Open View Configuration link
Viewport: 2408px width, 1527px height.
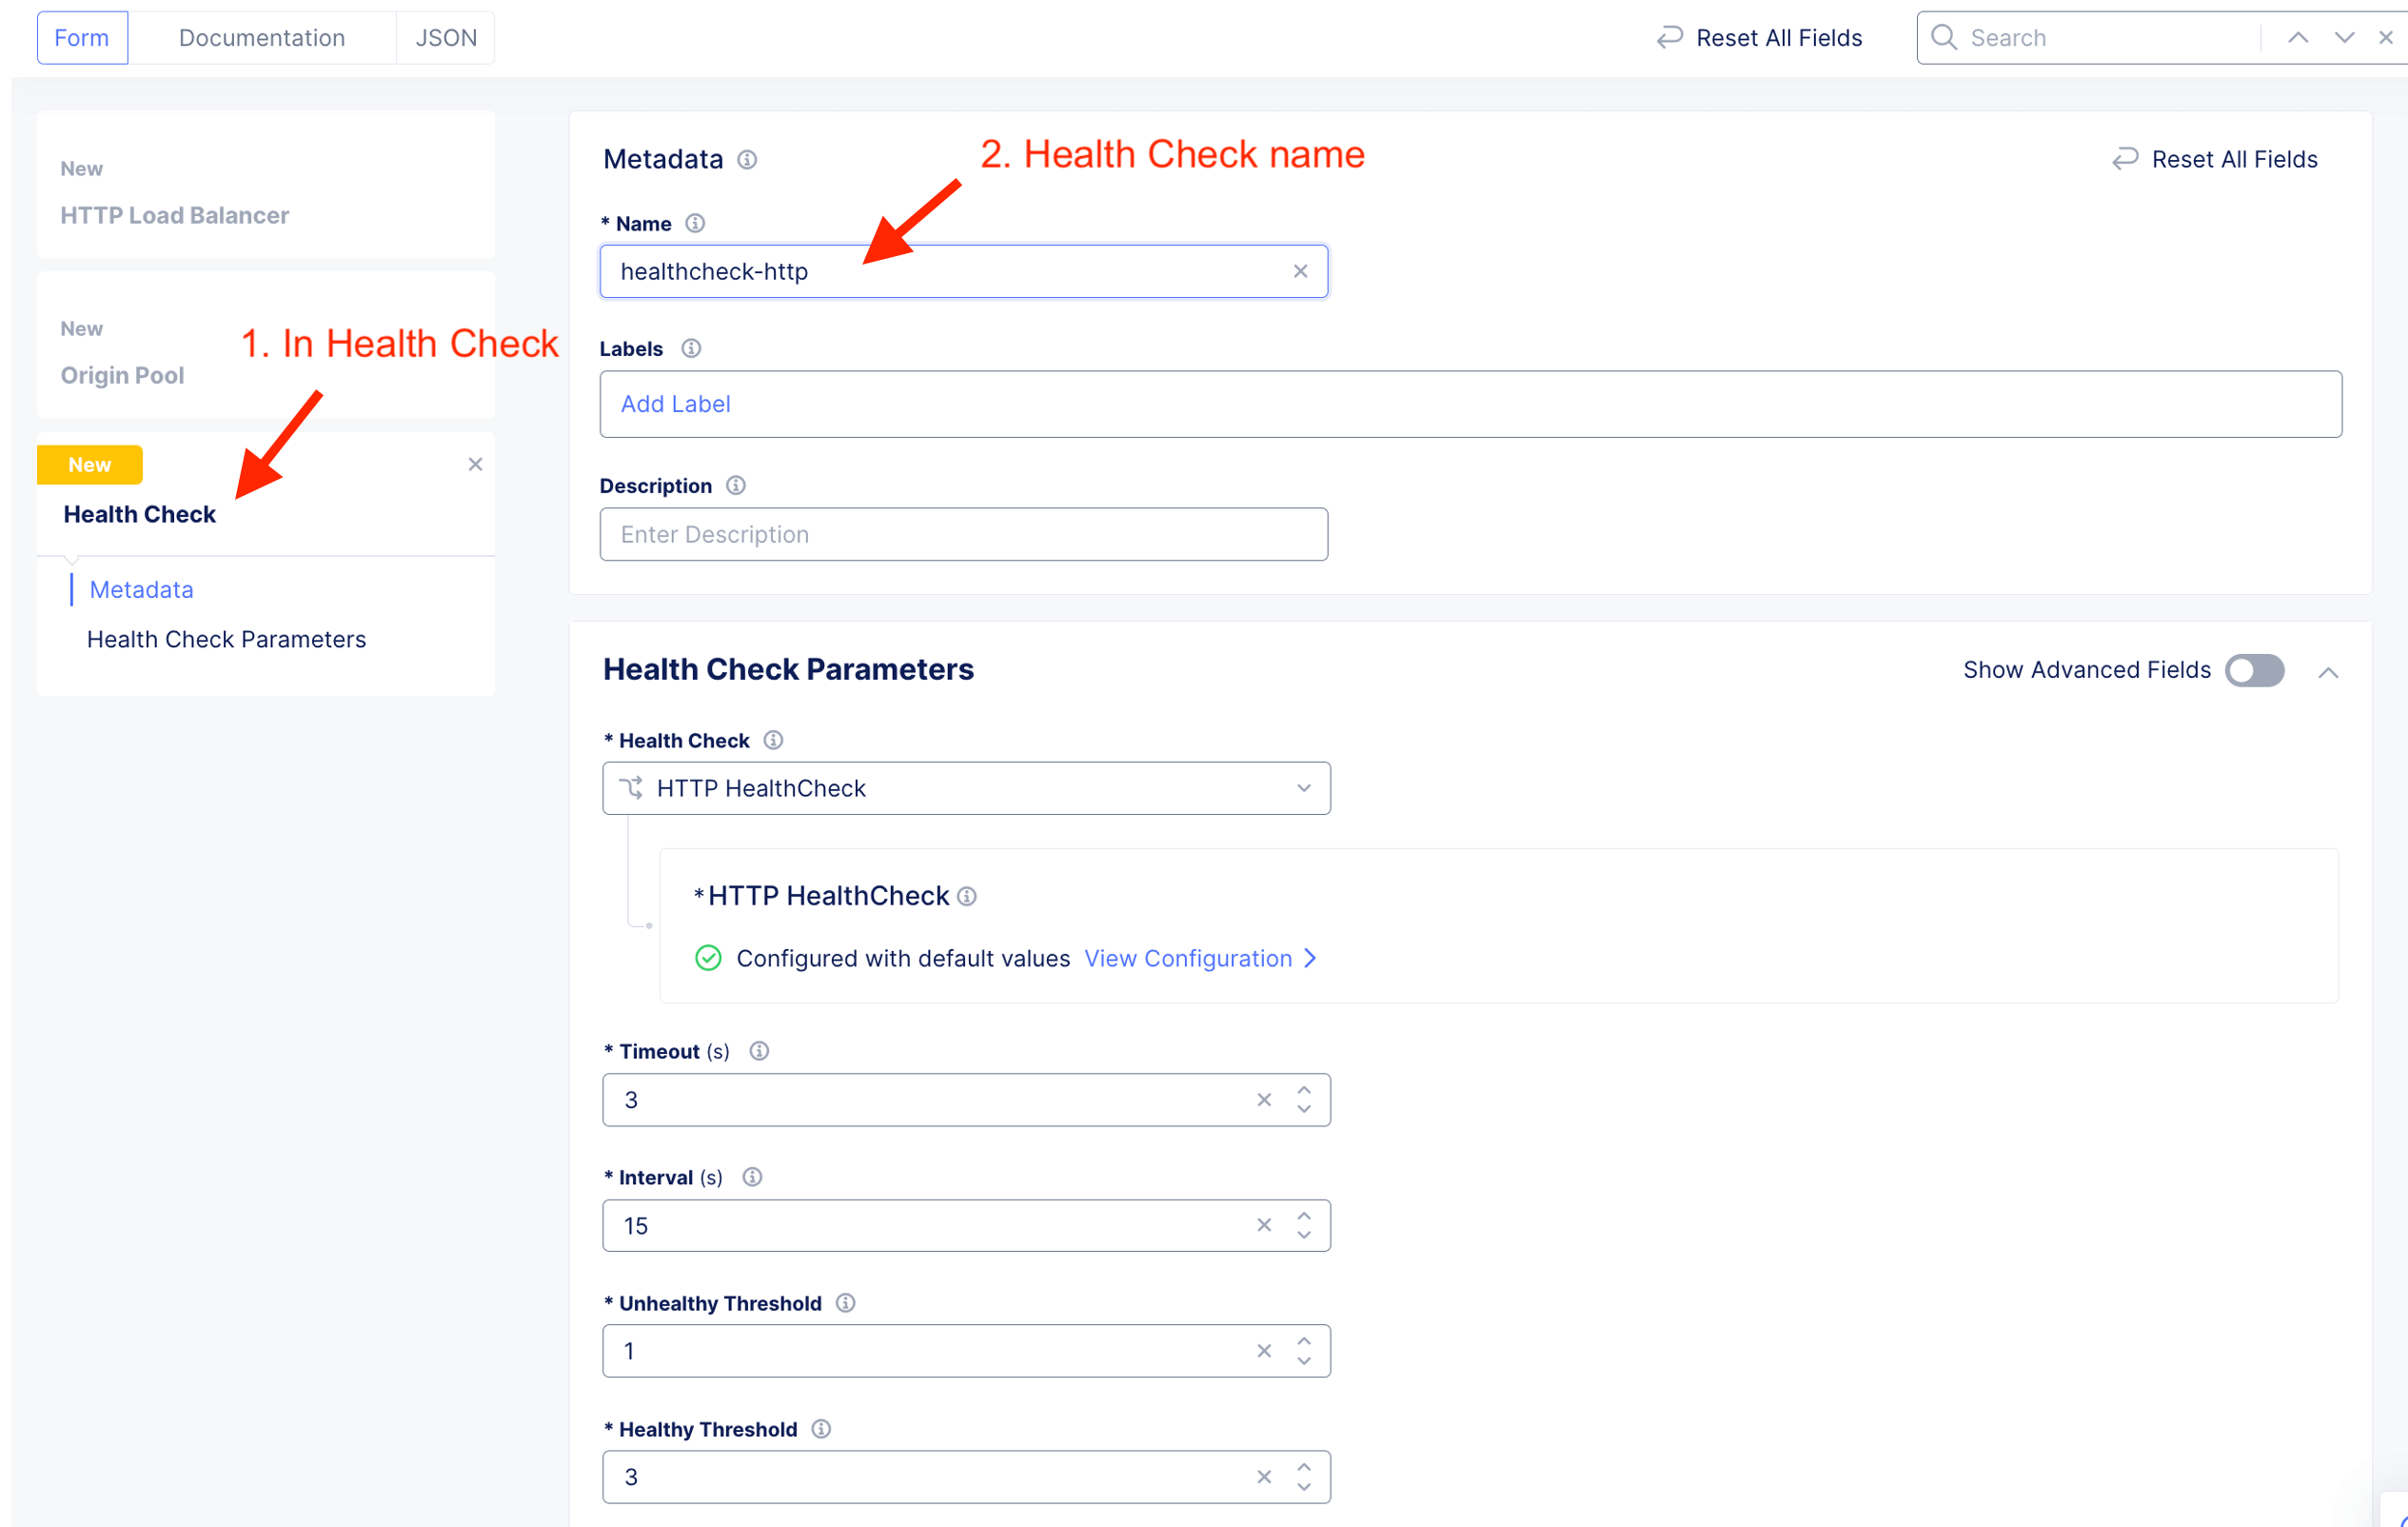coord(1199,959)
